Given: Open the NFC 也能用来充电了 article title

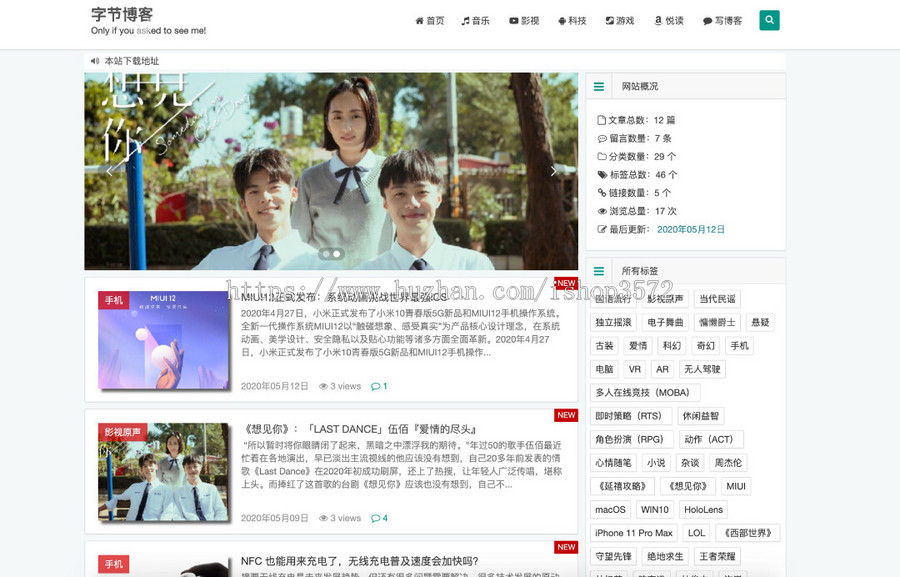Looking at the screenshot, I should tap(359, 561).
